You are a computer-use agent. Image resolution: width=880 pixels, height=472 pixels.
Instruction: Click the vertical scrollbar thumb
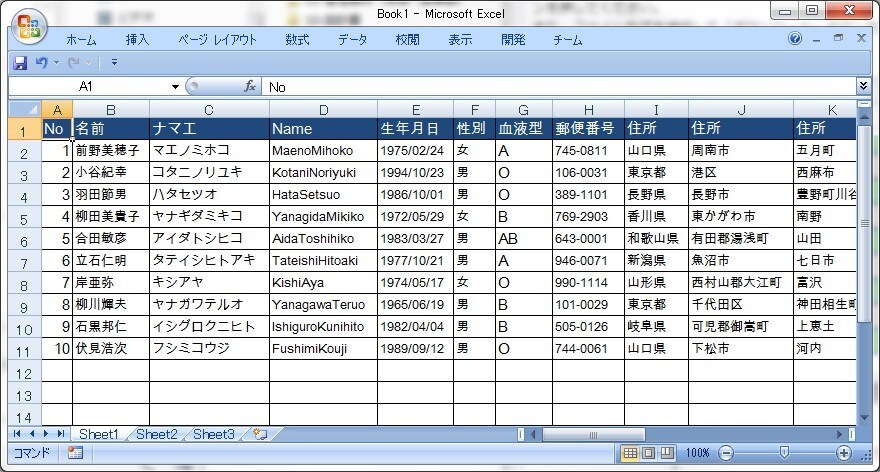pyautogui.click(x=864, y=223)
